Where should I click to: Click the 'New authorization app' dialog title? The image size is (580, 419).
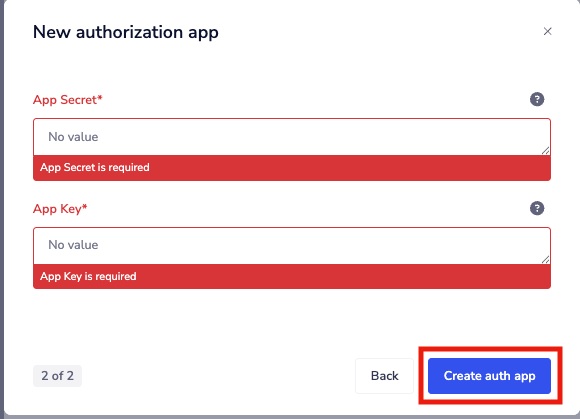(126, 33)
